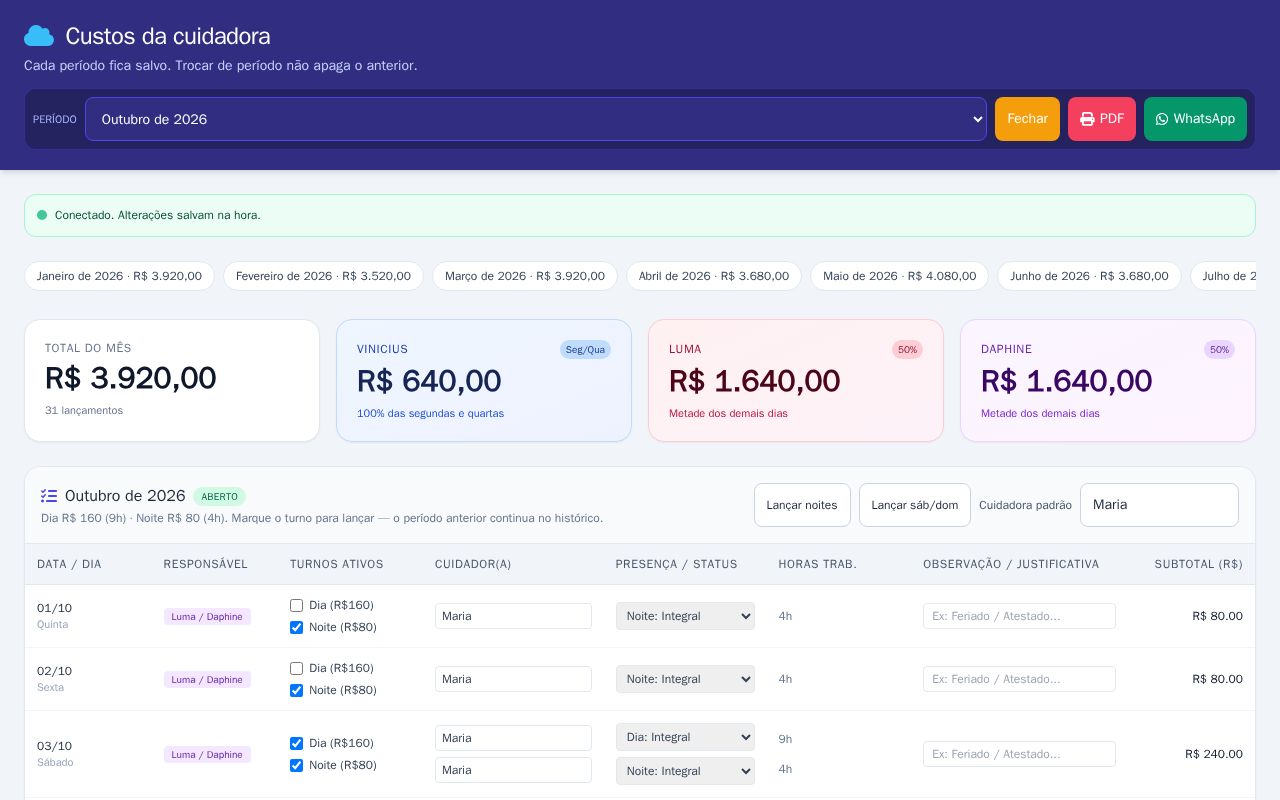Screen dimensions: 1280x800
Task: Open the Período dropdown showing Outubro de 2026
Action: [x=536, y=119]
